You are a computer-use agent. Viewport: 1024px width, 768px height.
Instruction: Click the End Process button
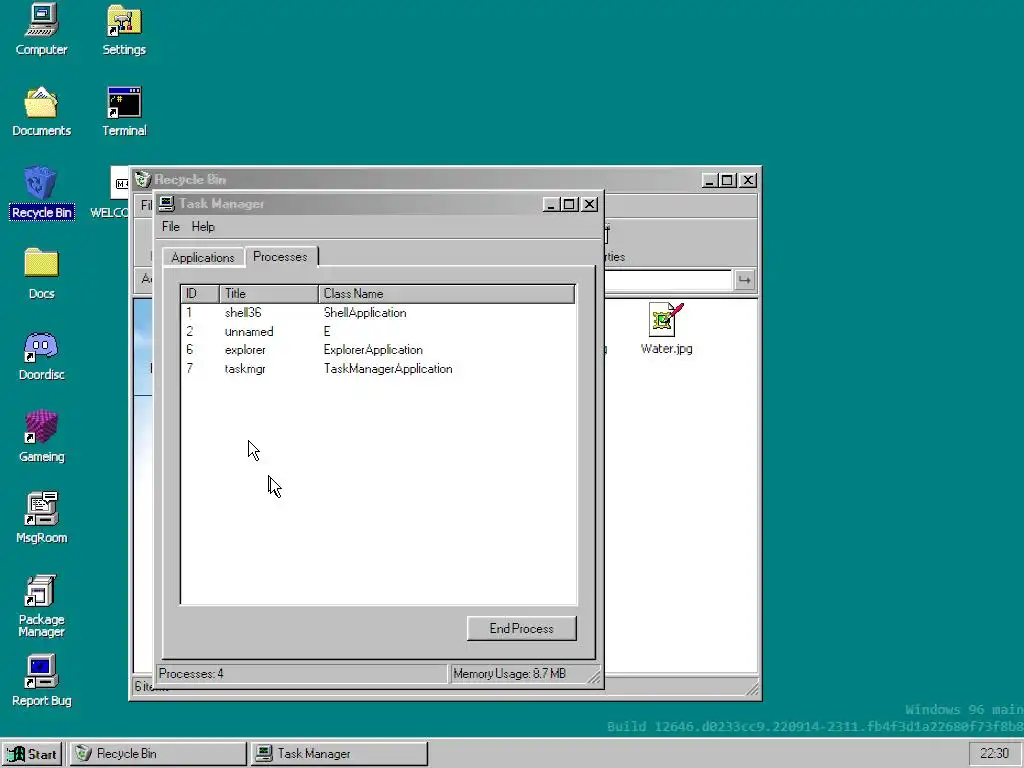[522, 628]
